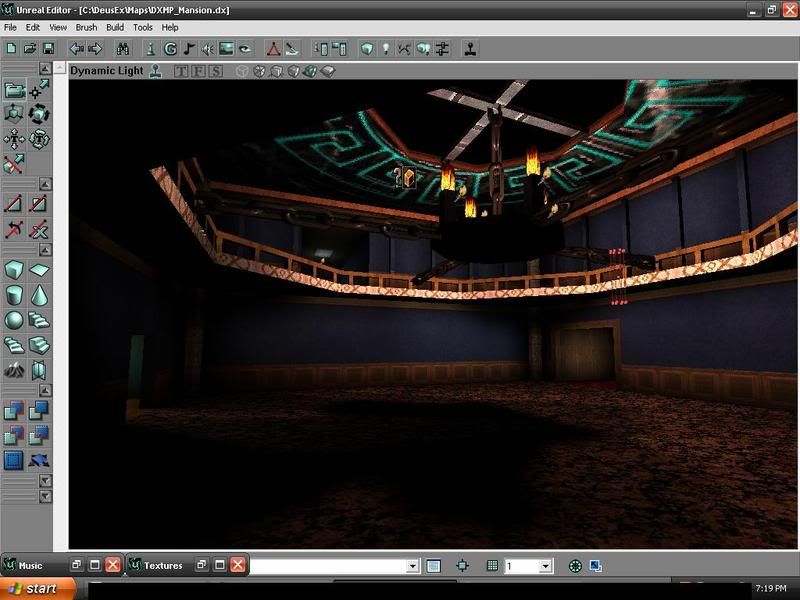
Task: Open Build Options sliders icon
Action: tap(442, 49)
